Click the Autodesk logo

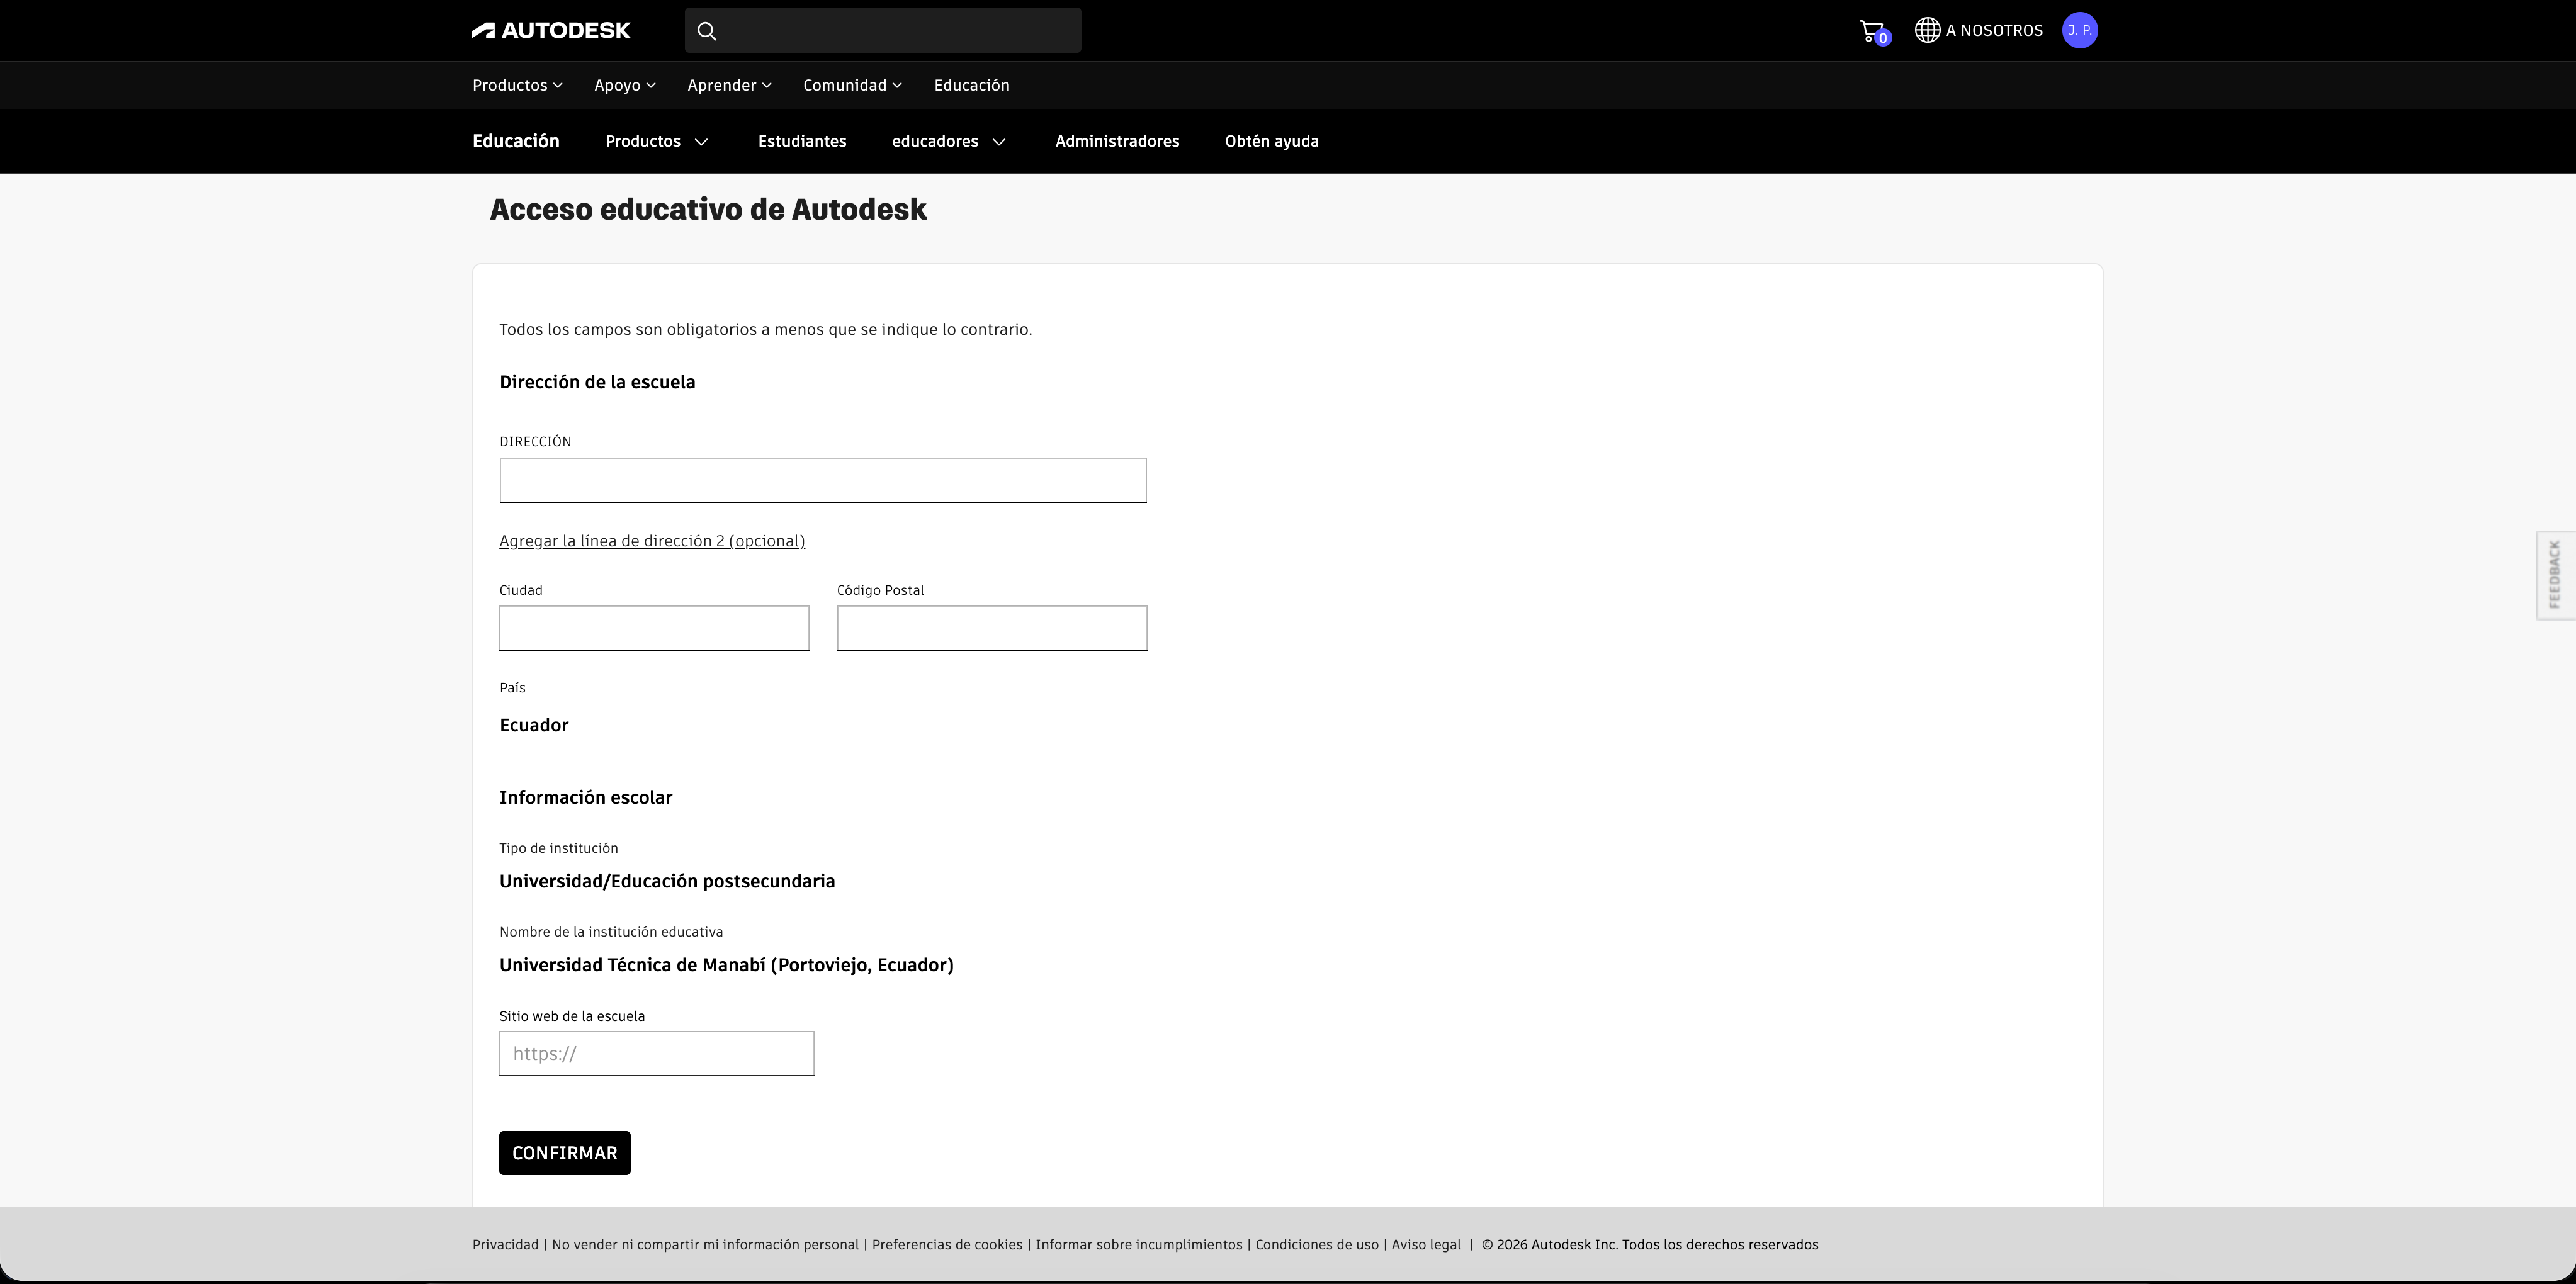[x=551, y=30]
